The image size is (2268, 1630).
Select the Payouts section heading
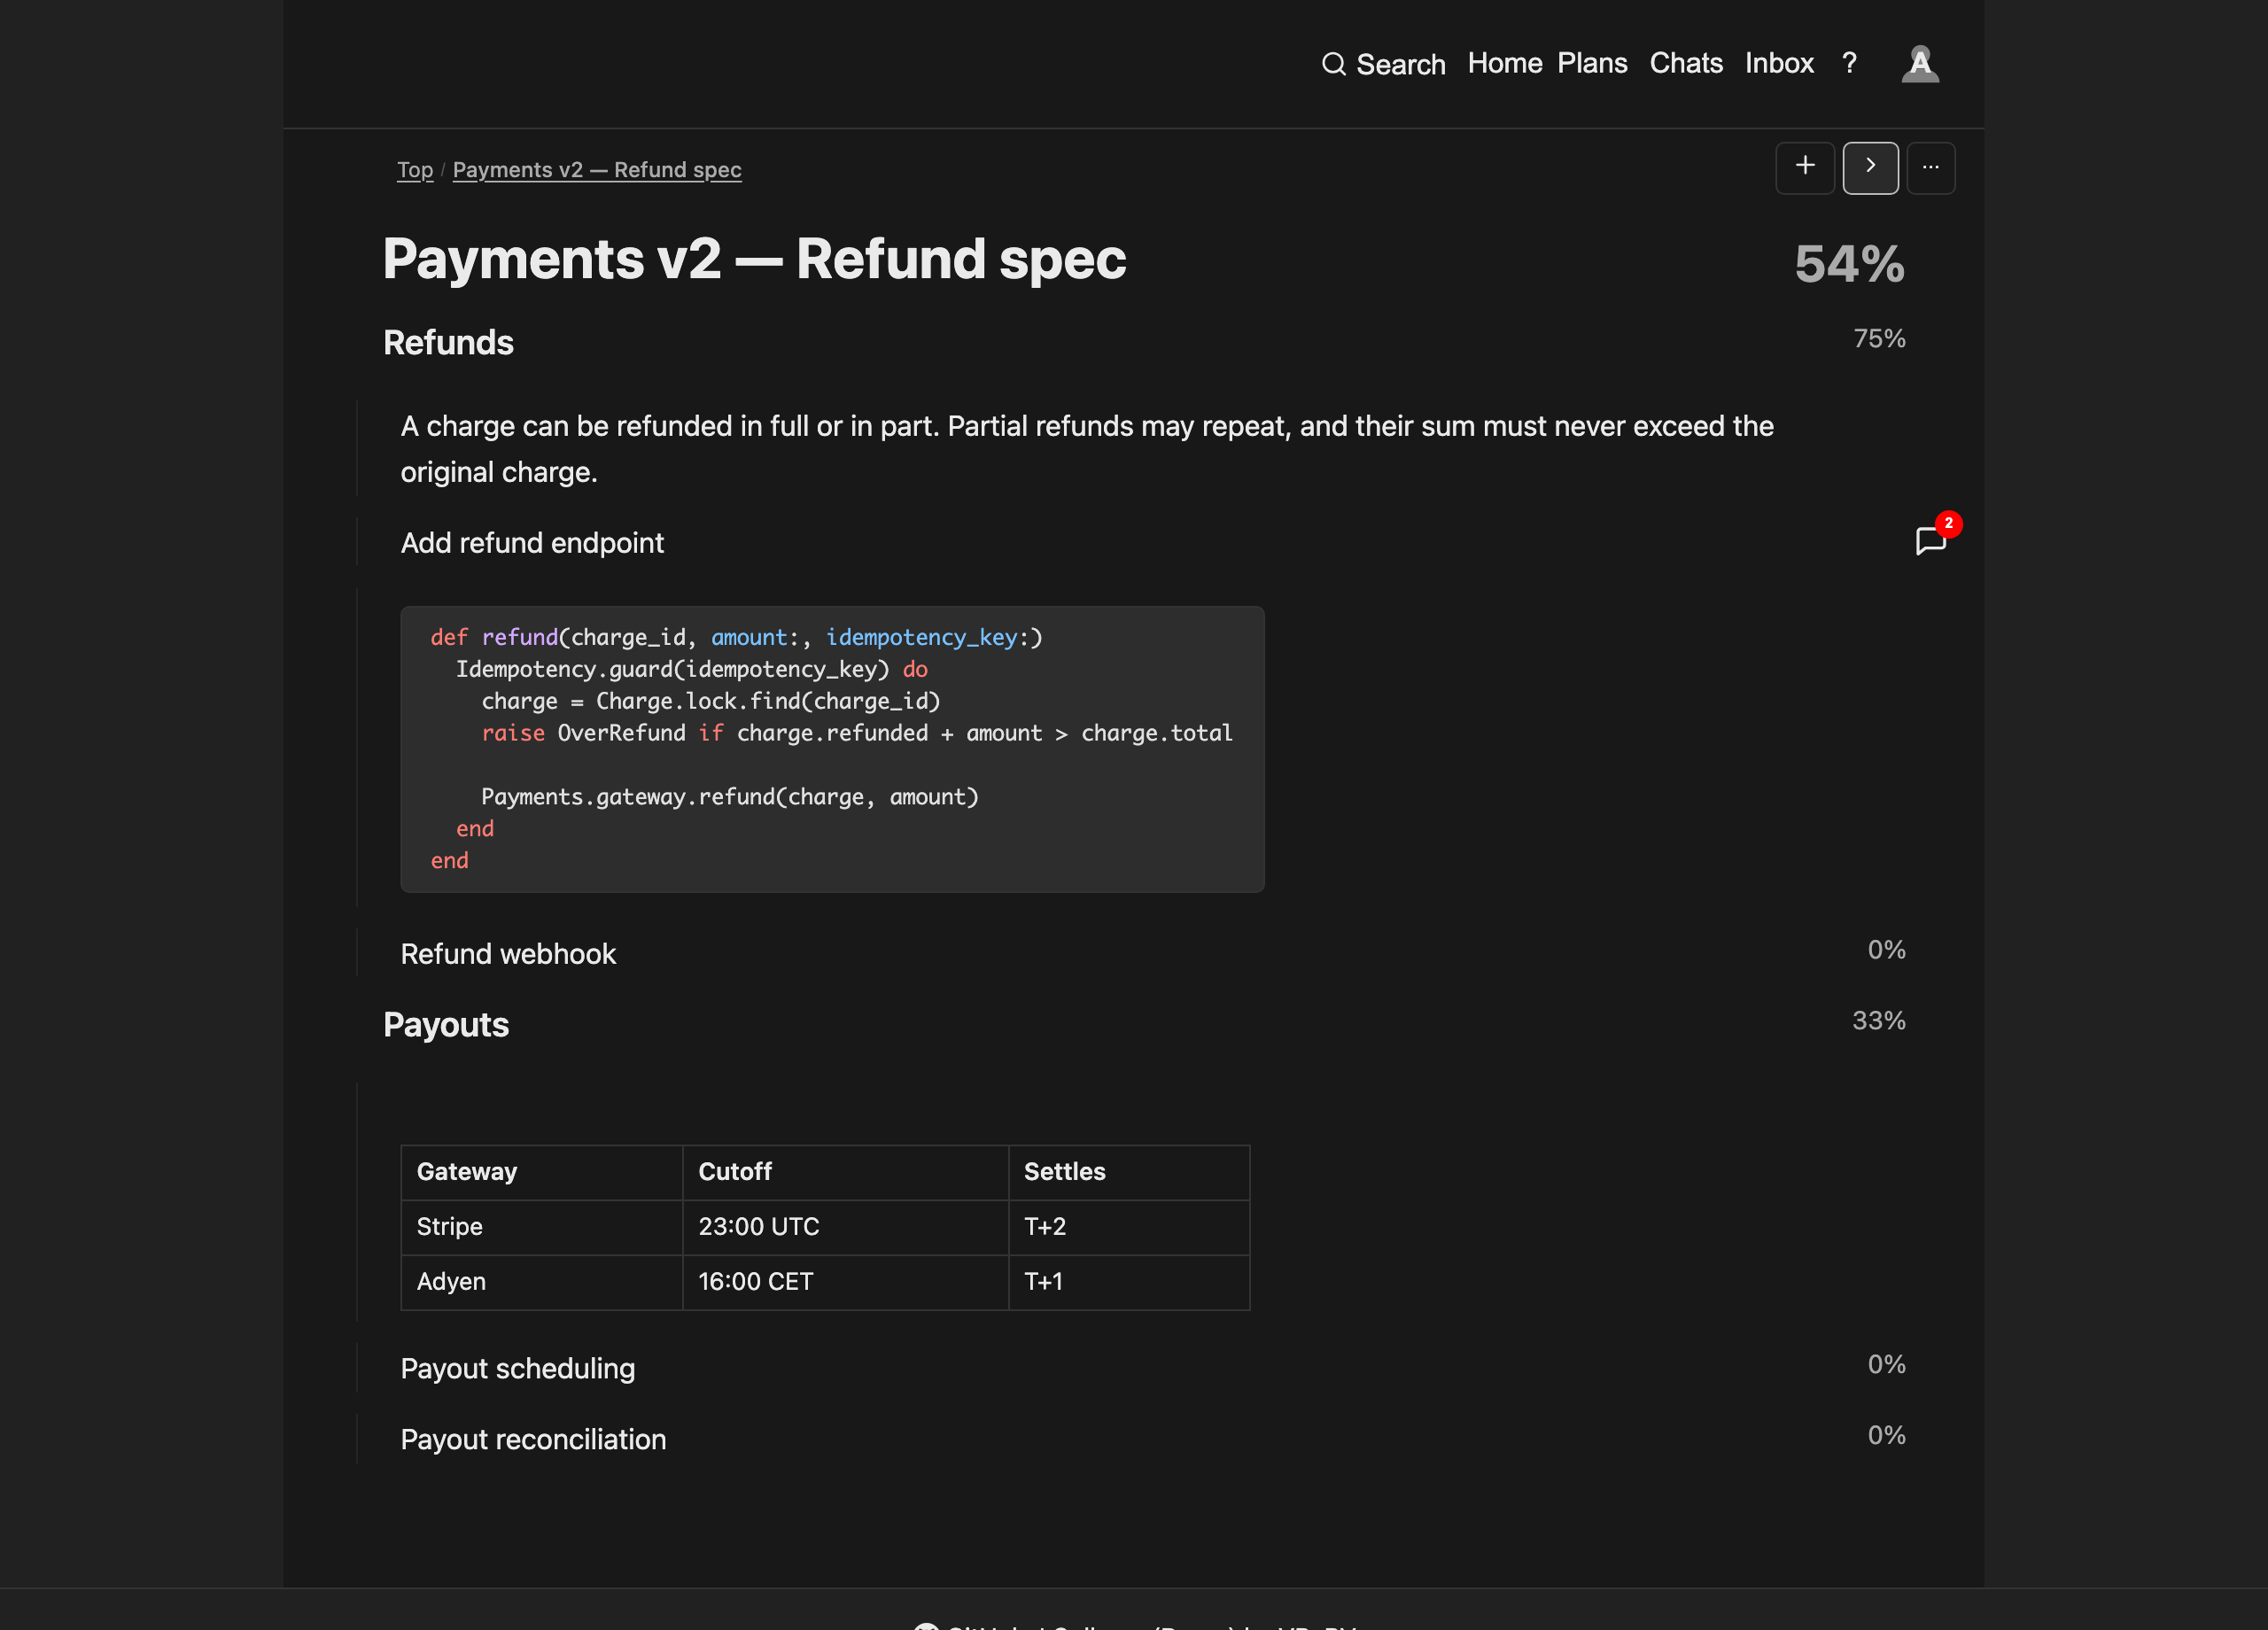(x=446, y=1025)
